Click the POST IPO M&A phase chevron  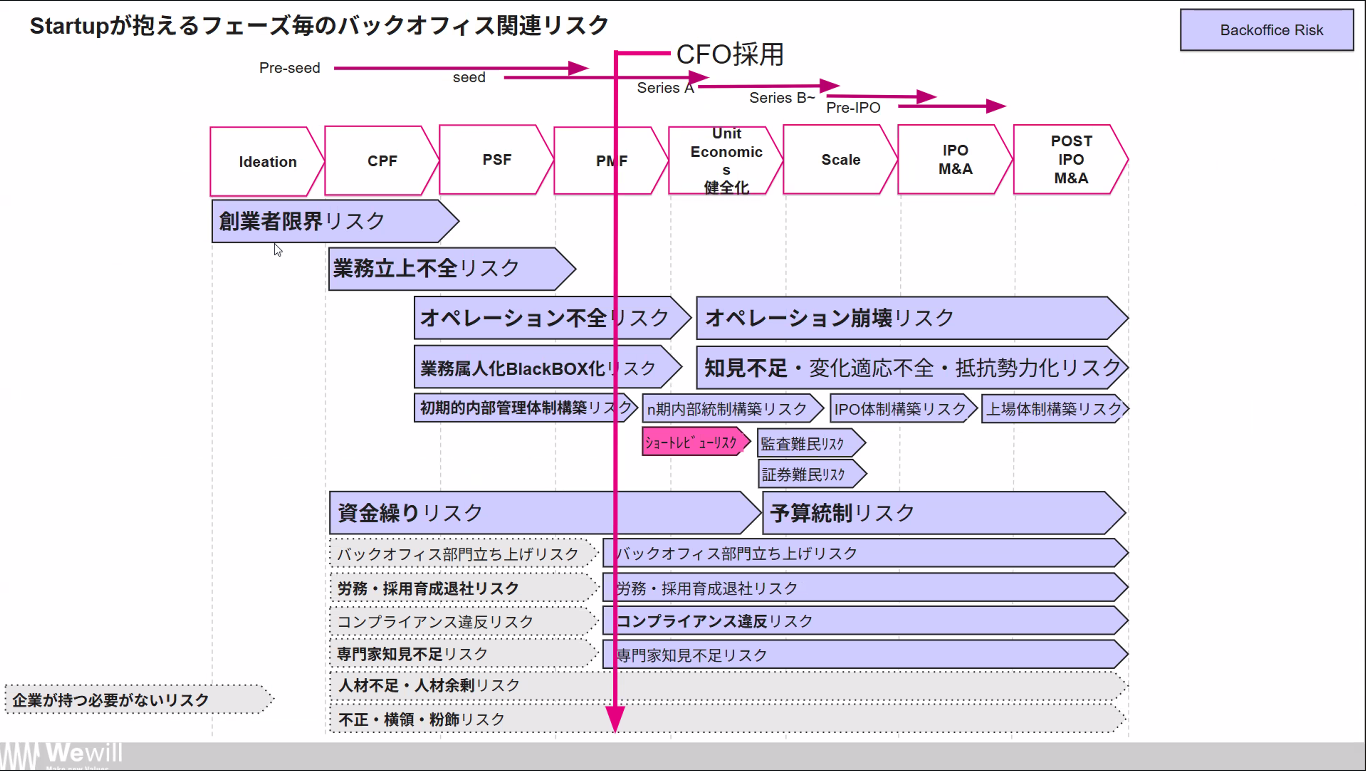pos(1070,160)
